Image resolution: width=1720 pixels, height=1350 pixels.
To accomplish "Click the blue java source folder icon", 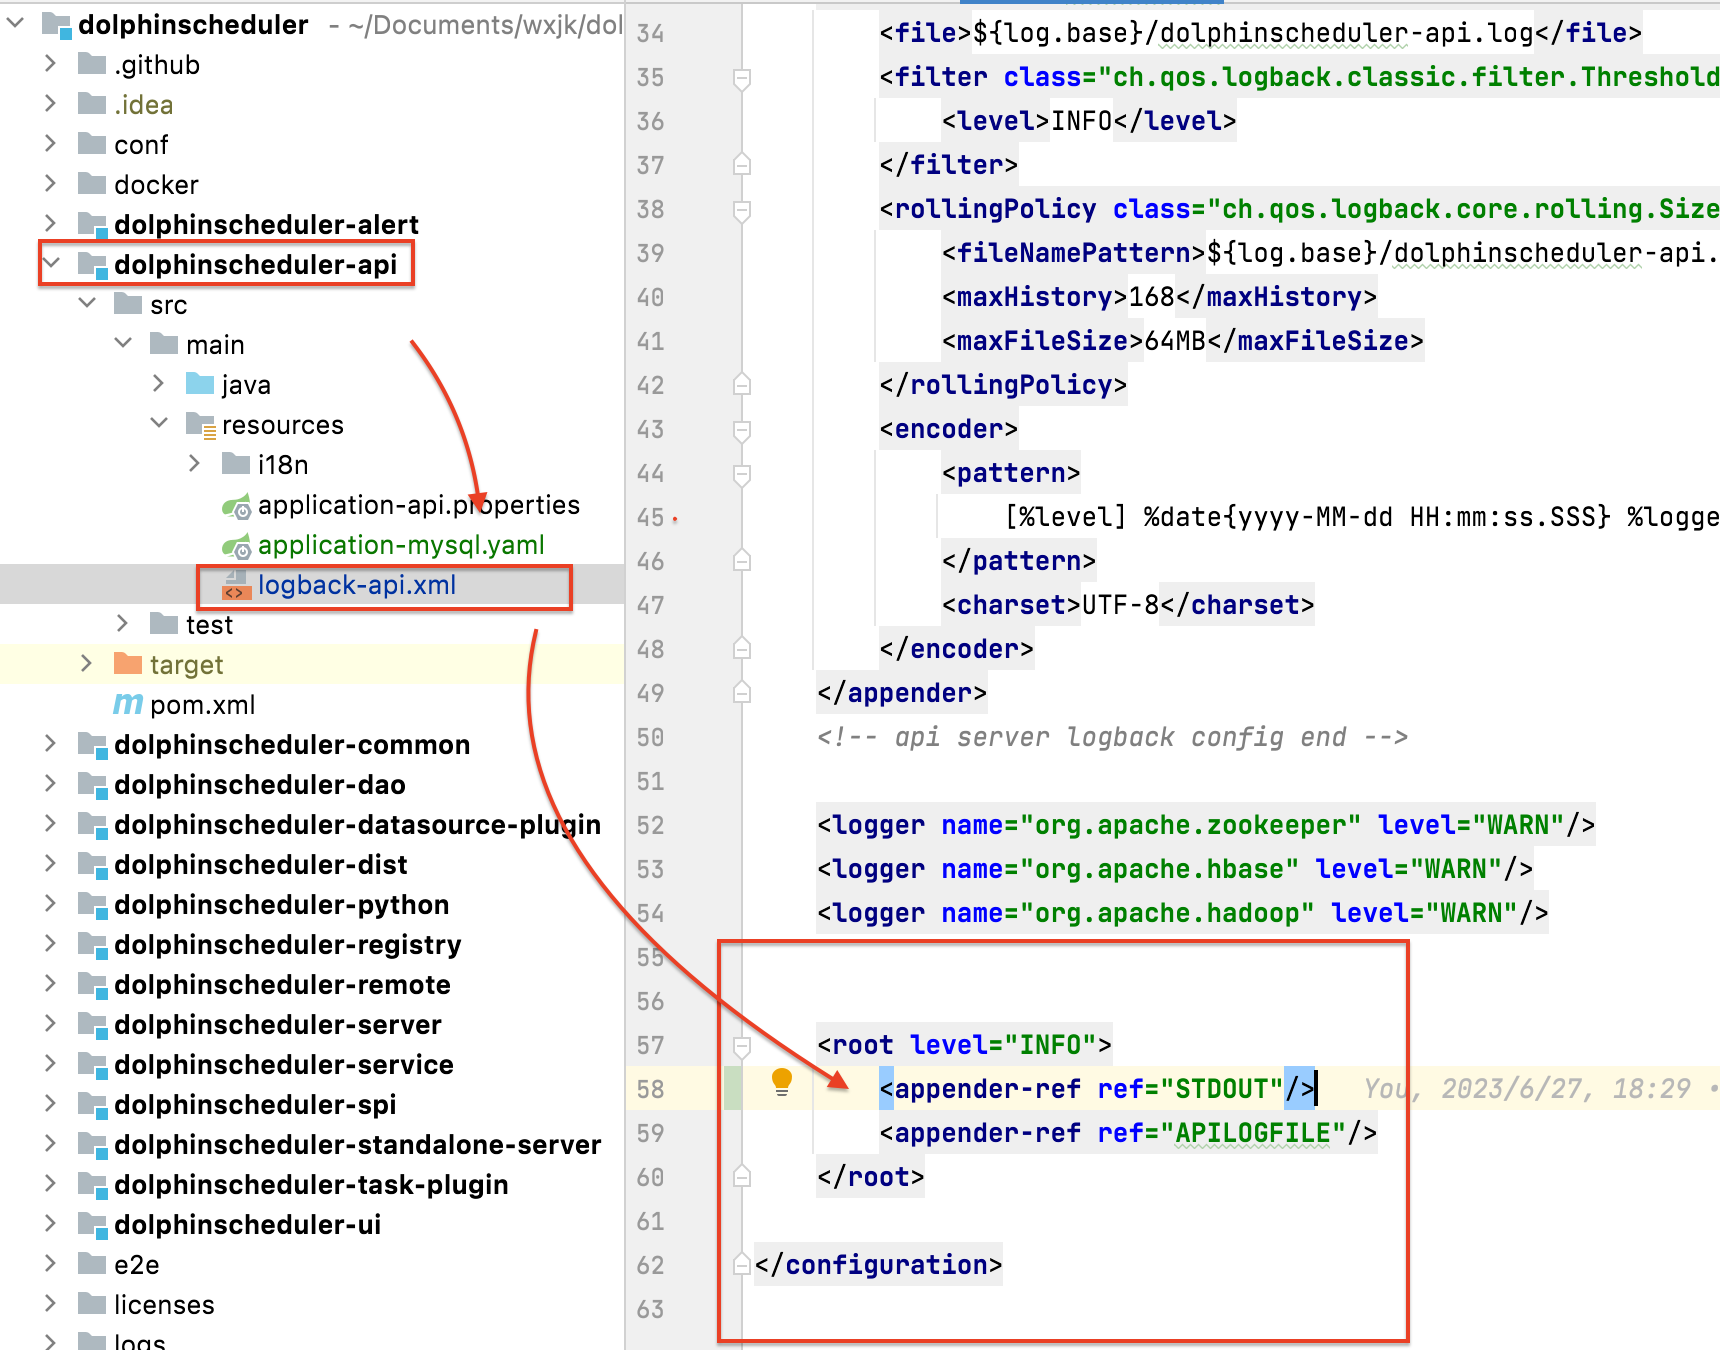I will point(200,384).
